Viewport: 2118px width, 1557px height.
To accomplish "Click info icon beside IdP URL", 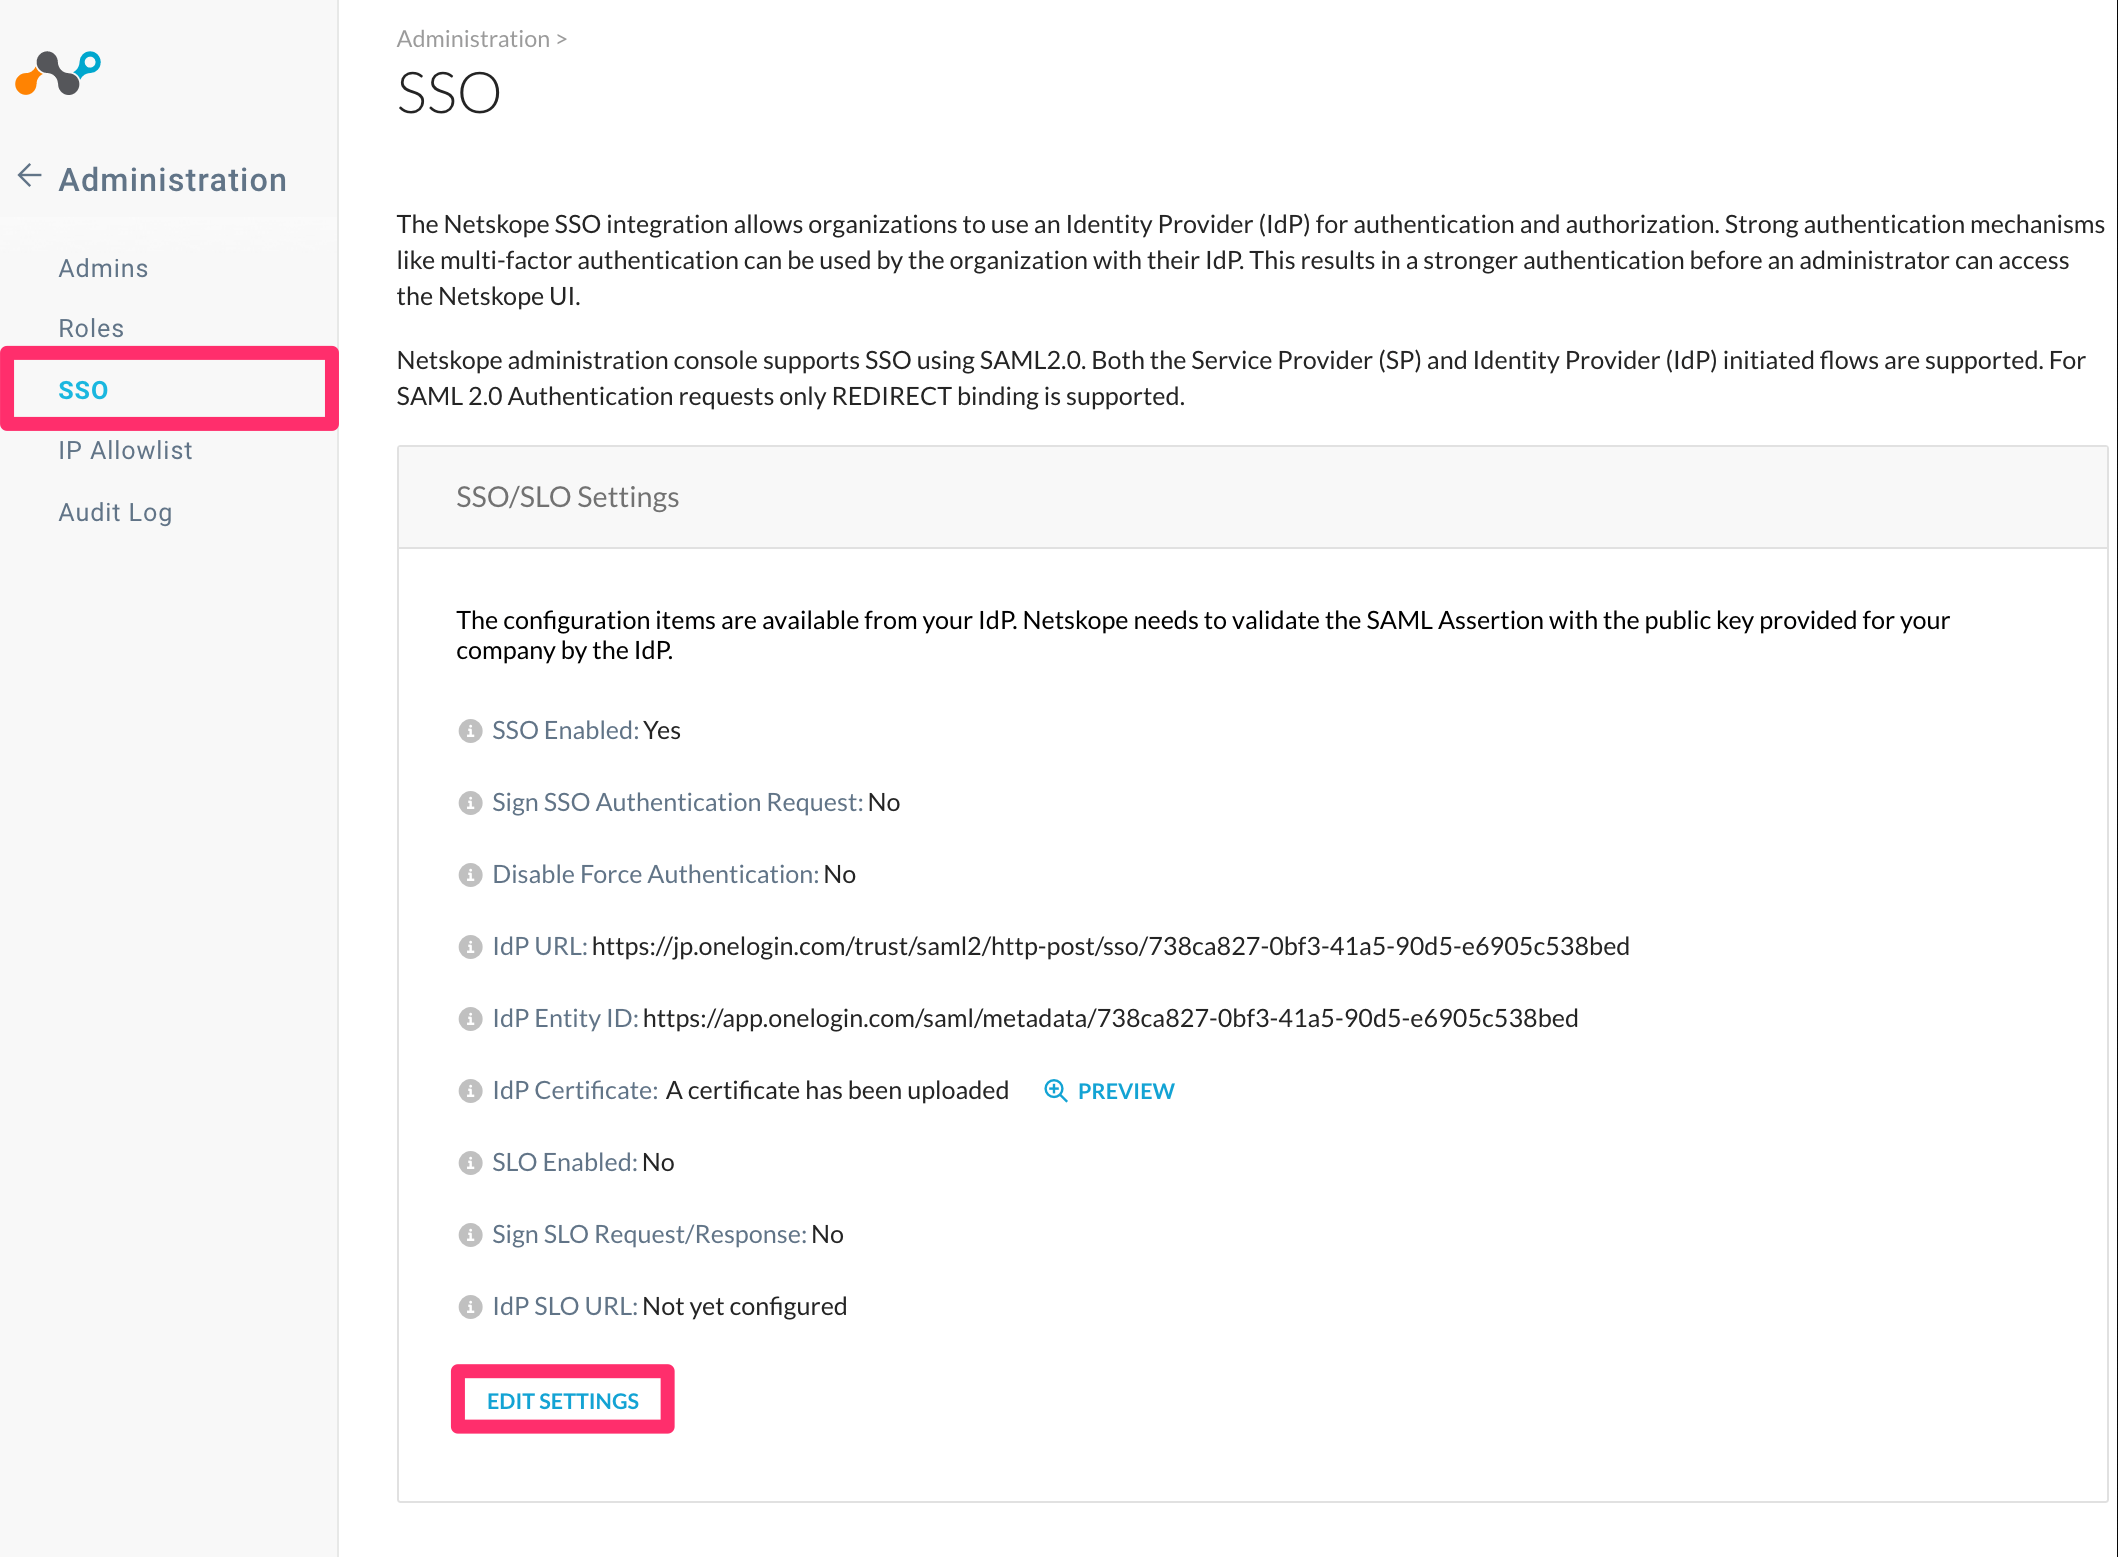I will click(x=470, y=947).
